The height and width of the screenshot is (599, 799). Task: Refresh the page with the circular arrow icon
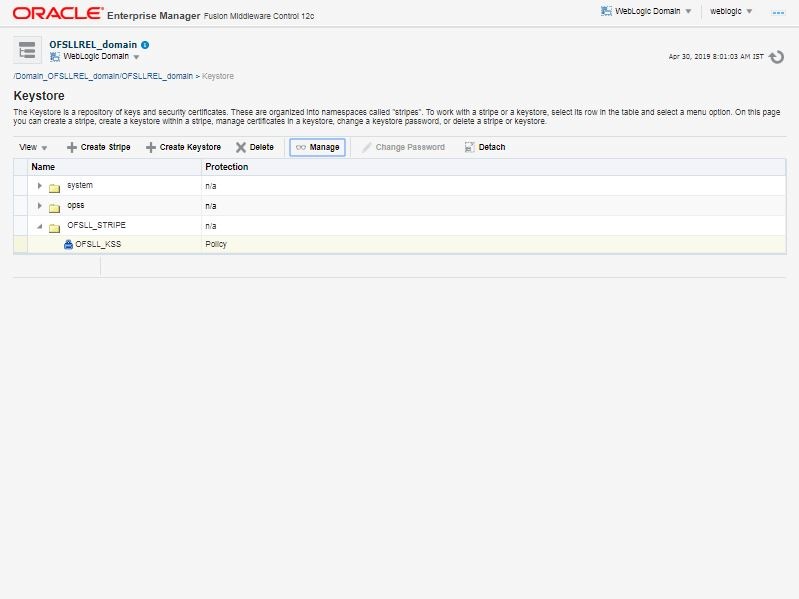[776, 57]
